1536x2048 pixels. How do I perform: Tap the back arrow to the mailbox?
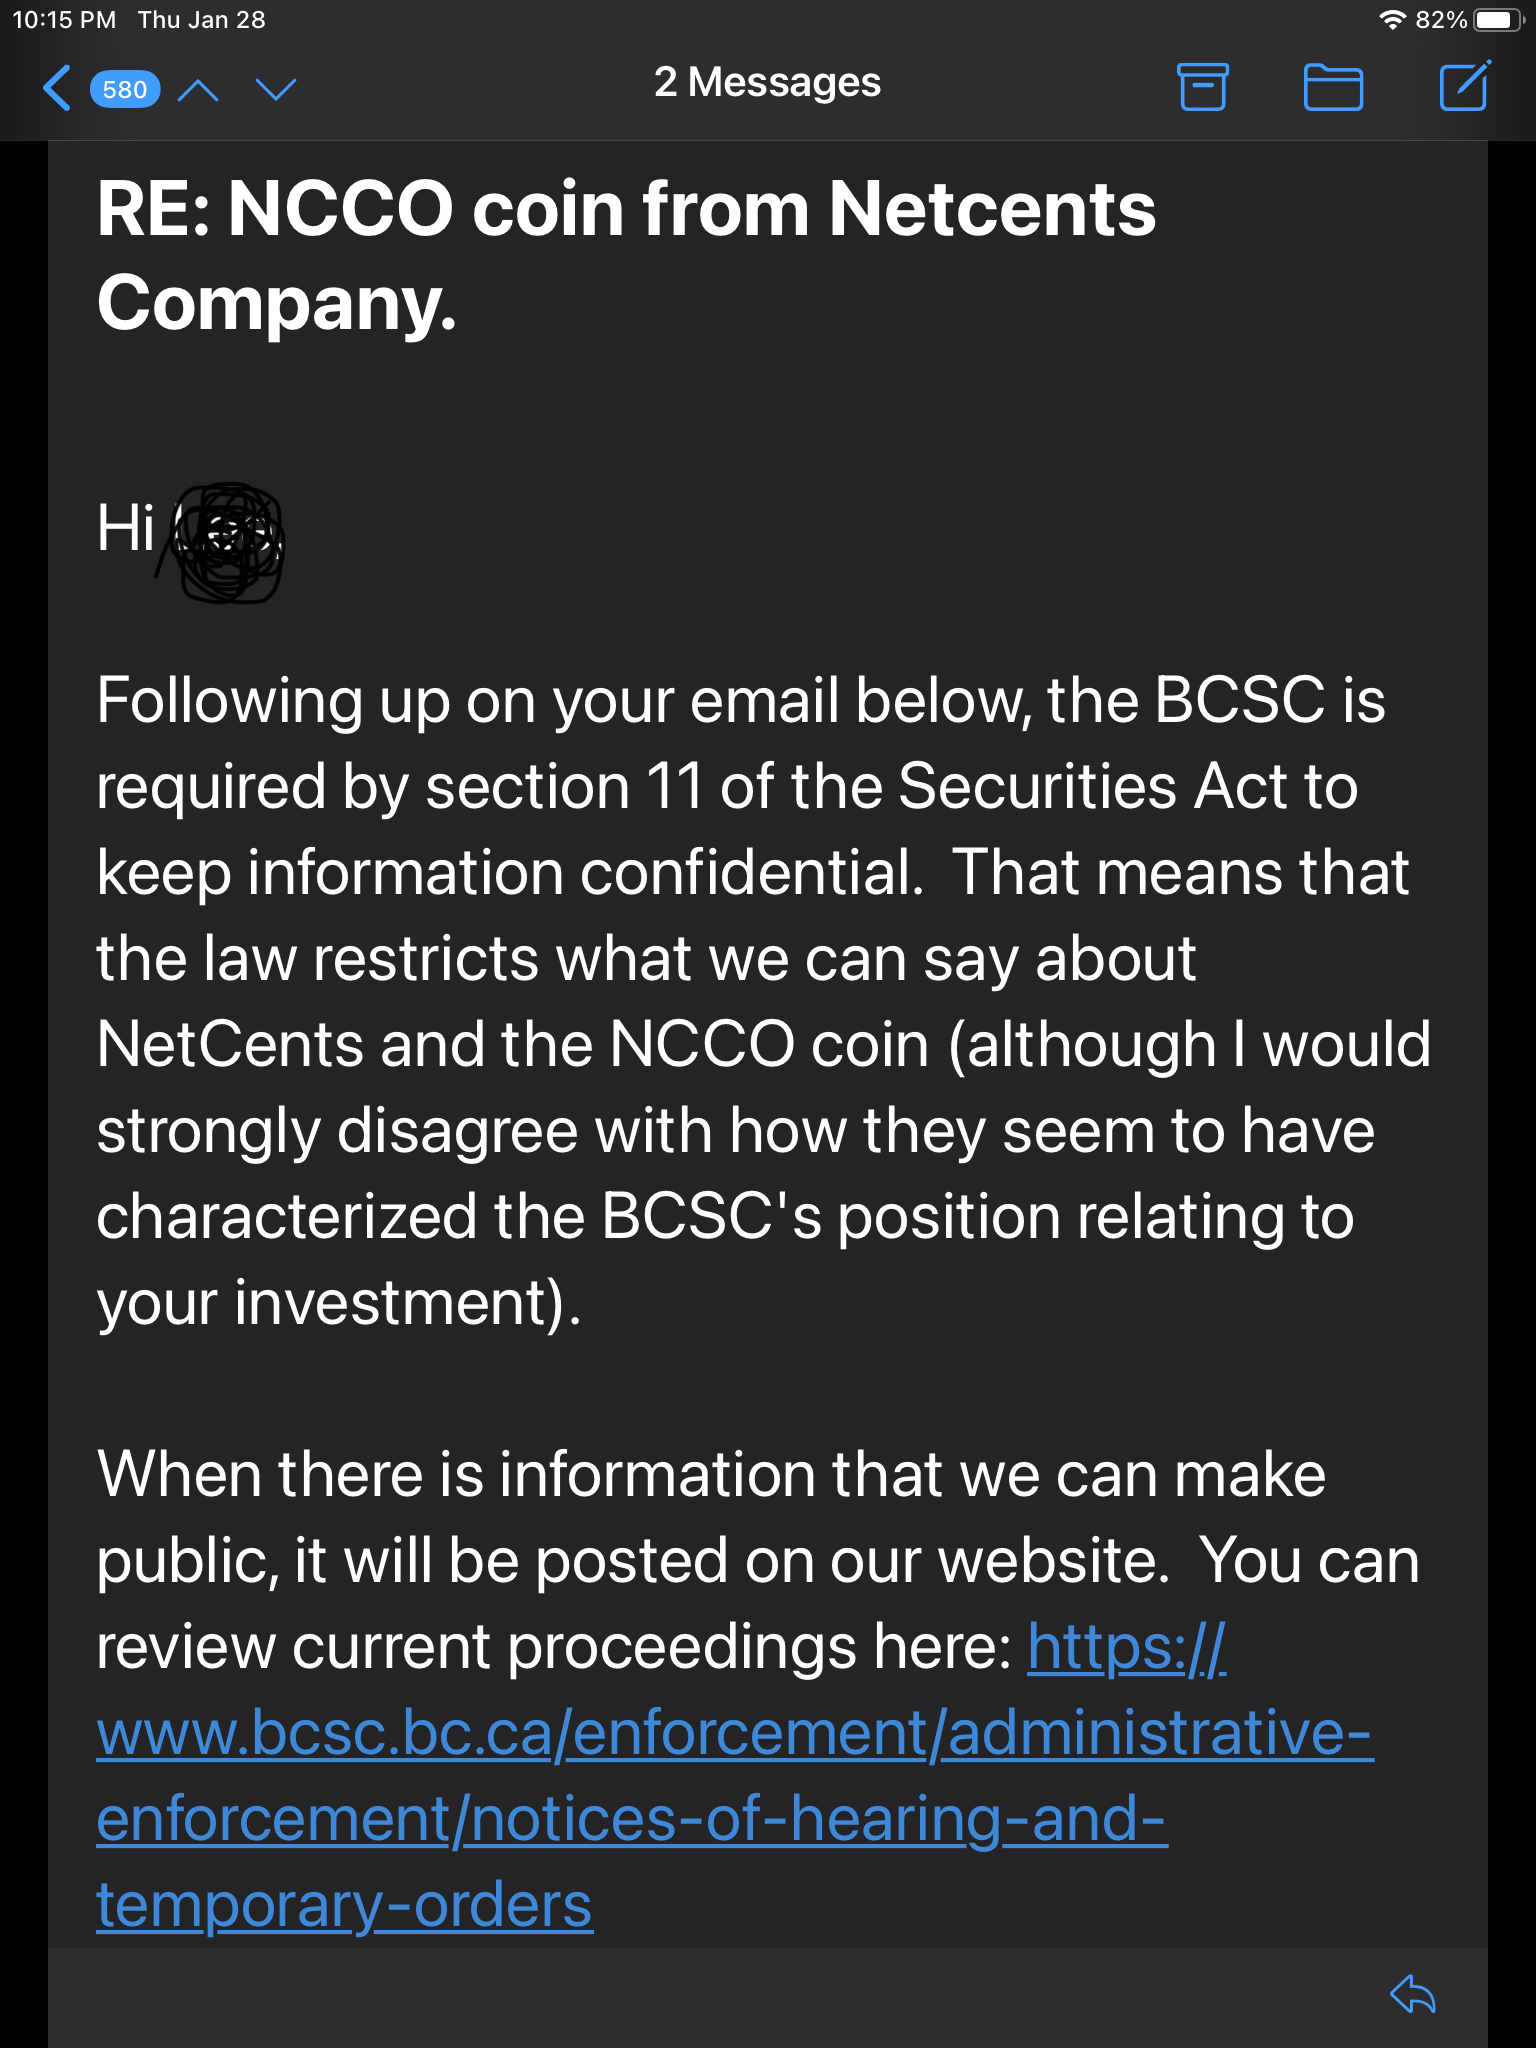pos(57,88)
